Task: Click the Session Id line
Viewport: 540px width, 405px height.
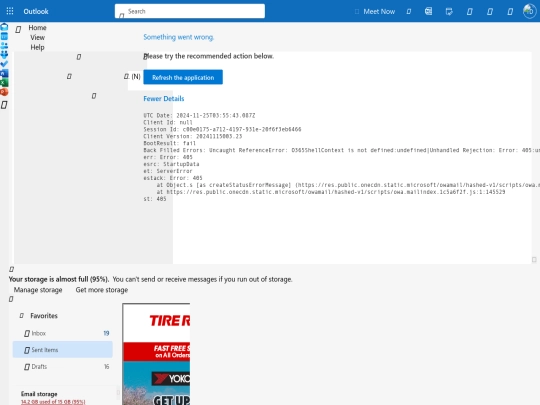Action: tap(222, 129)
